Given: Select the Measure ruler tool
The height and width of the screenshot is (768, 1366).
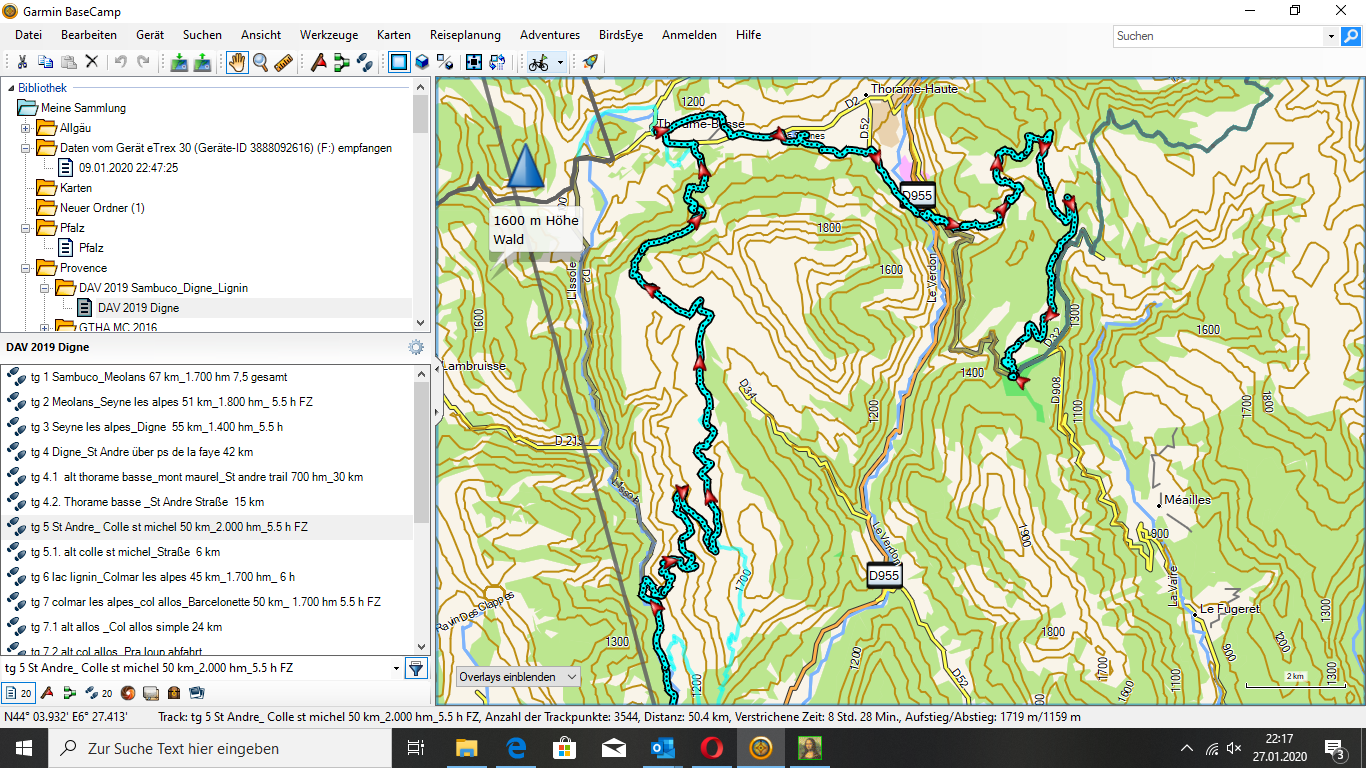Looking at the screenshot, I should [283, 62].
